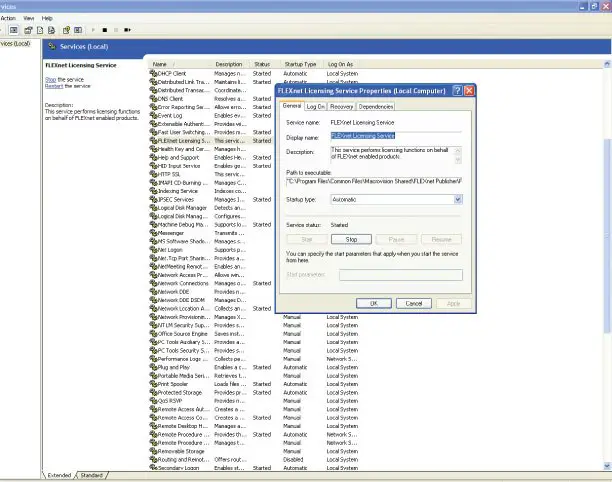Open the Startup type dropdown
The width and height of the screenshot is (612, 482).
tap(458, 199)
